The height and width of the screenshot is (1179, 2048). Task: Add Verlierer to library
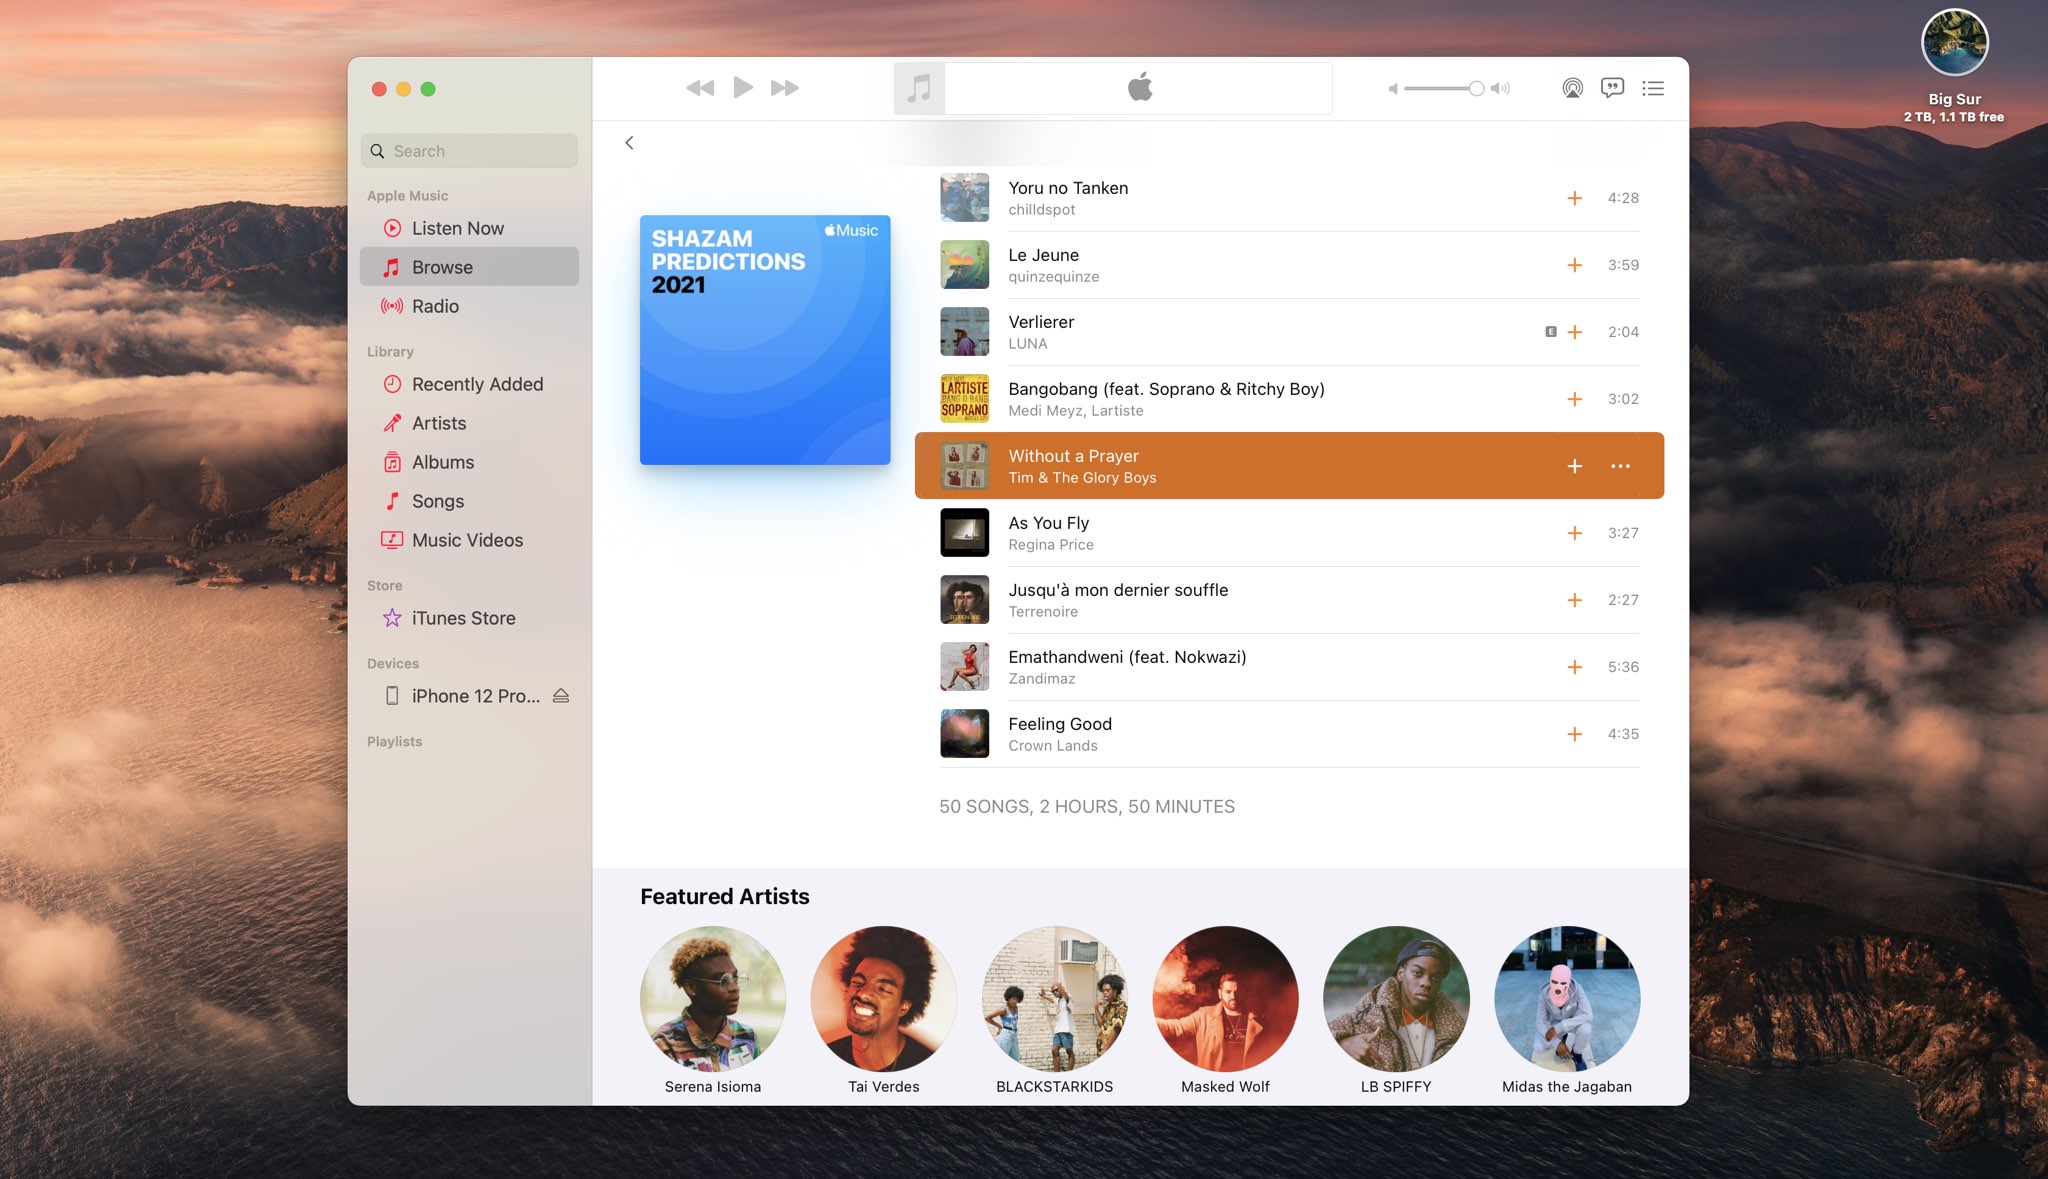pos(1574,332)
